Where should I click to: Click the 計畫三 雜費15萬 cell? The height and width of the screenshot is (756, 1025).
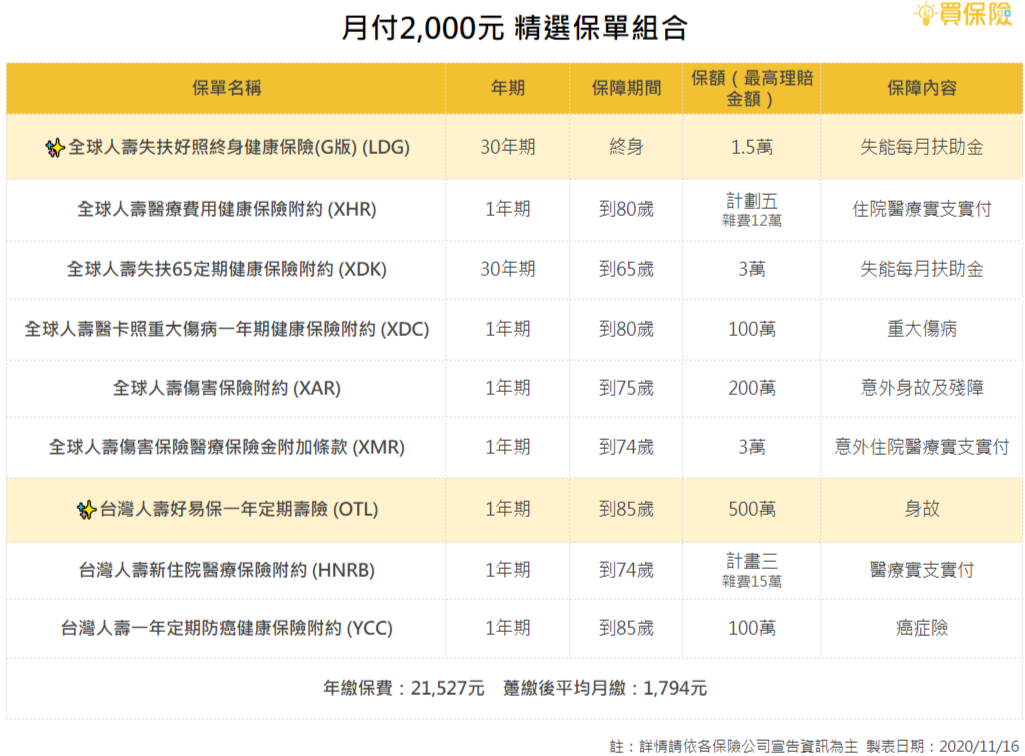pyautogui.click(x=752, y=570)
